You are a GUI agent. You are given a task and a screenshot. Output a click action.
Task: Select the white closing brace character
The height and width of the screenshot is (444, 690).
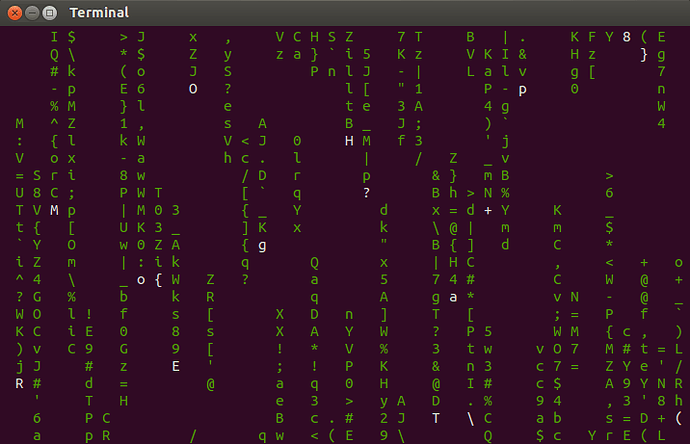click(644, 55)
